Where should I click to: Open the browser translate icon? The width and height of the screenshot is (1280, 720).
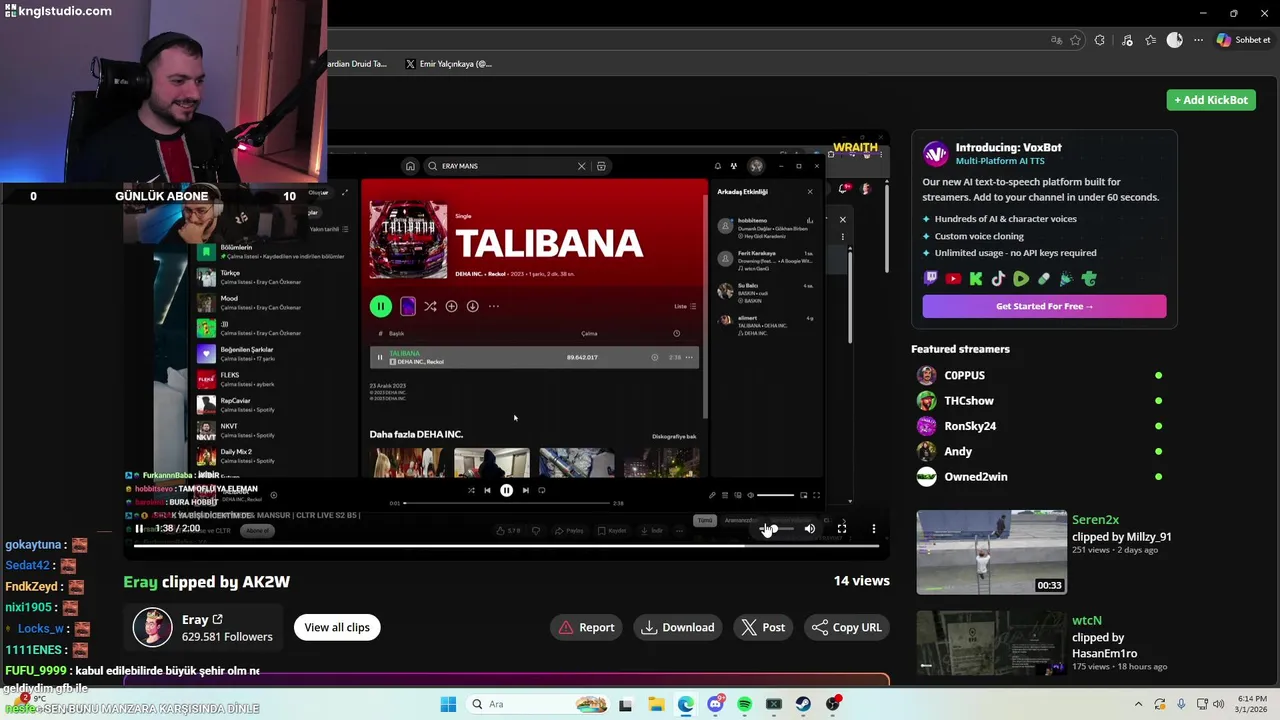(1056, 40)
